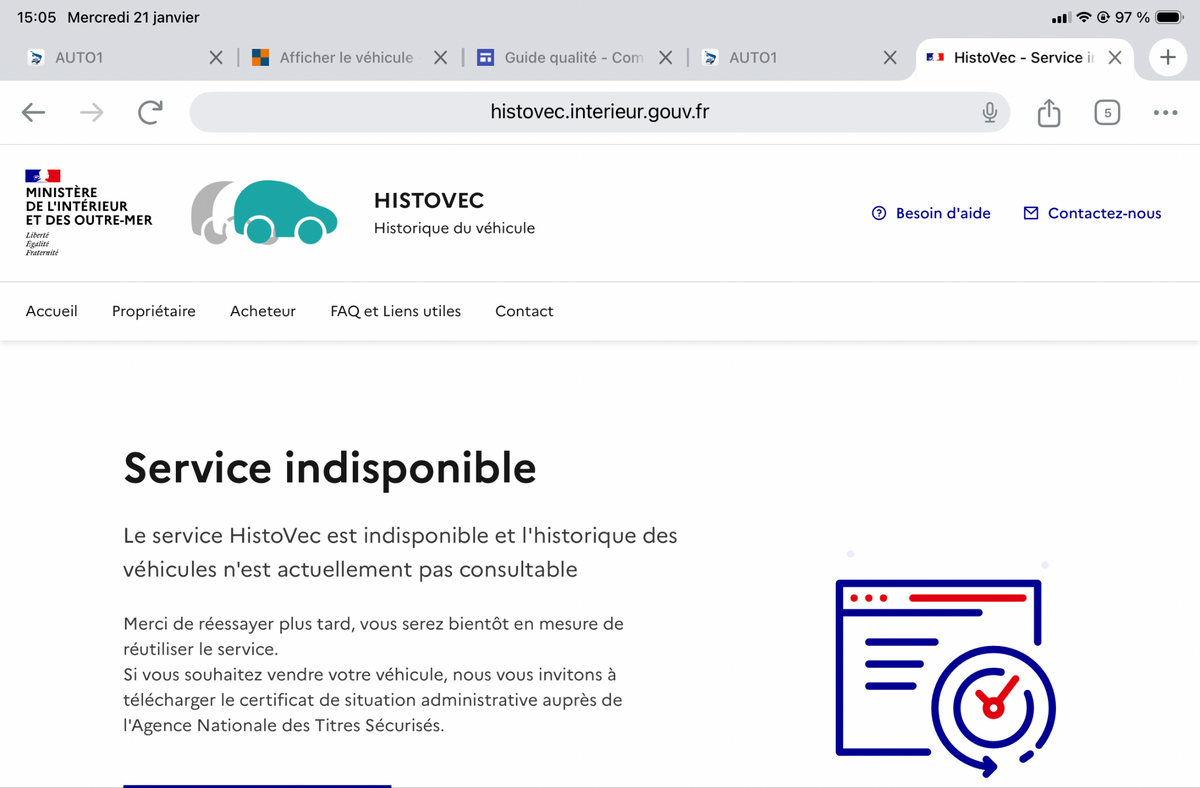Switch to the Guide qualité tab
The image size is (1200, 788).
click(x=562, y=58)
